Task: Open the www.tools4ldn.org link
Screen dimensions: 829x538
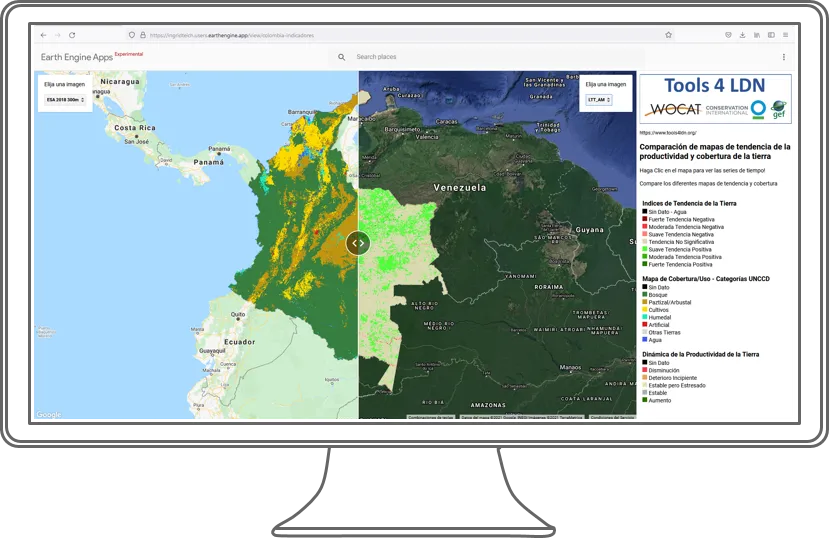Action: (x=668, y=132)
